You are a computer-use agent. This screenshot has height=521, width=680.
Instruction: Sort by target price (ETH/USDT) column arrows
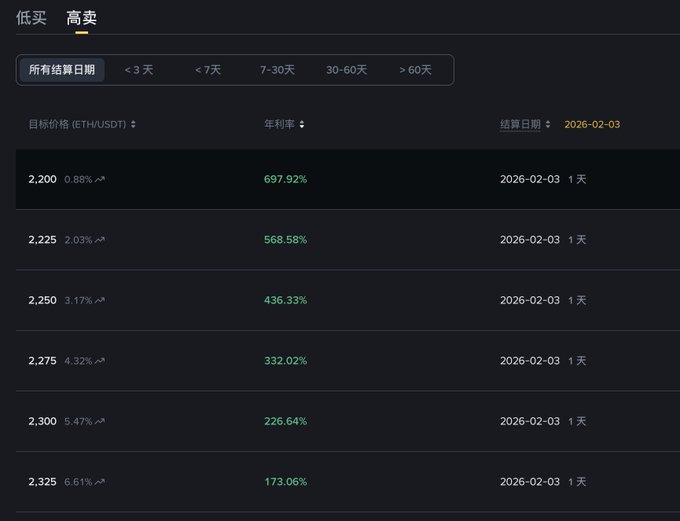133,125
